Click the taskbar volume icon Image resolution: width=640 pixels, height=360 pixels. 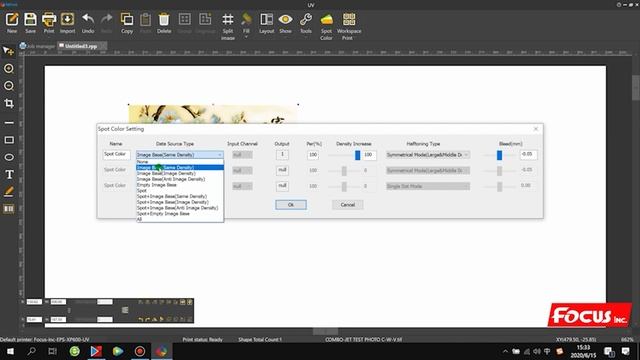(x=536, y=351)
